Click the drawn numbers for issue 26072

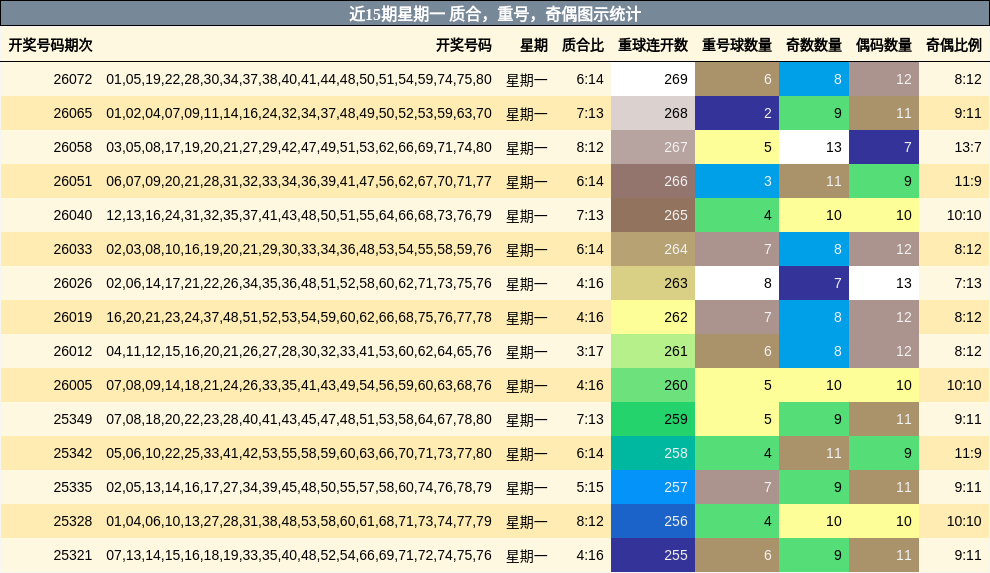point(299,79)
